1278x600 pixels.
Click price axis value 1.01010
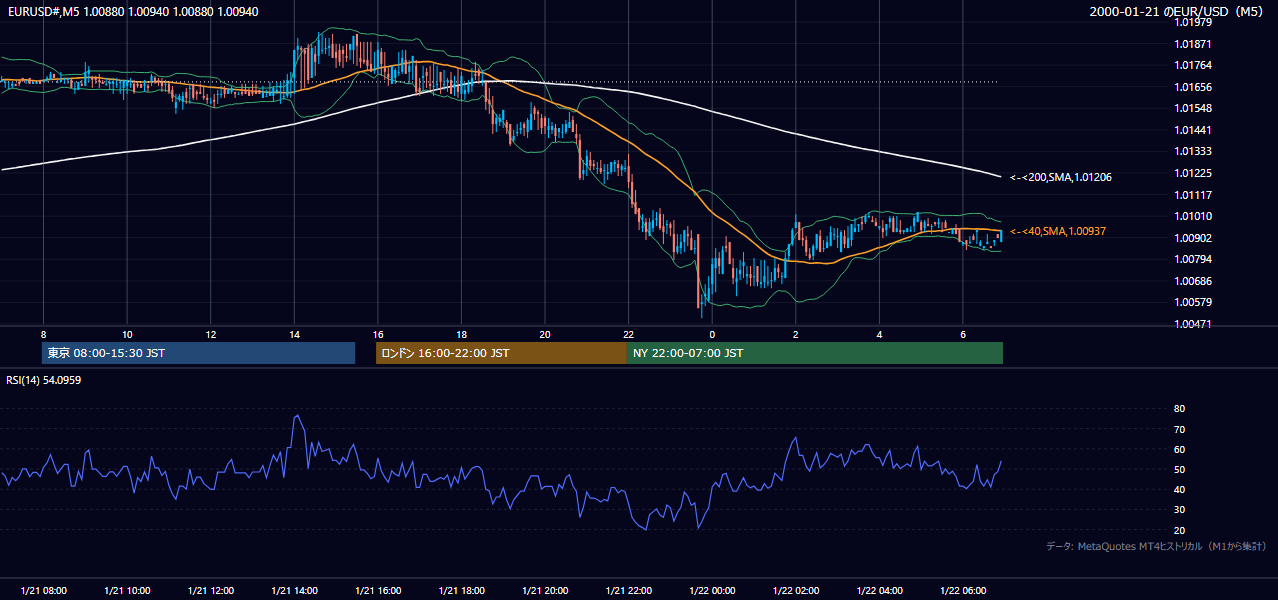pyautogui.click(x=1193, y=216)
